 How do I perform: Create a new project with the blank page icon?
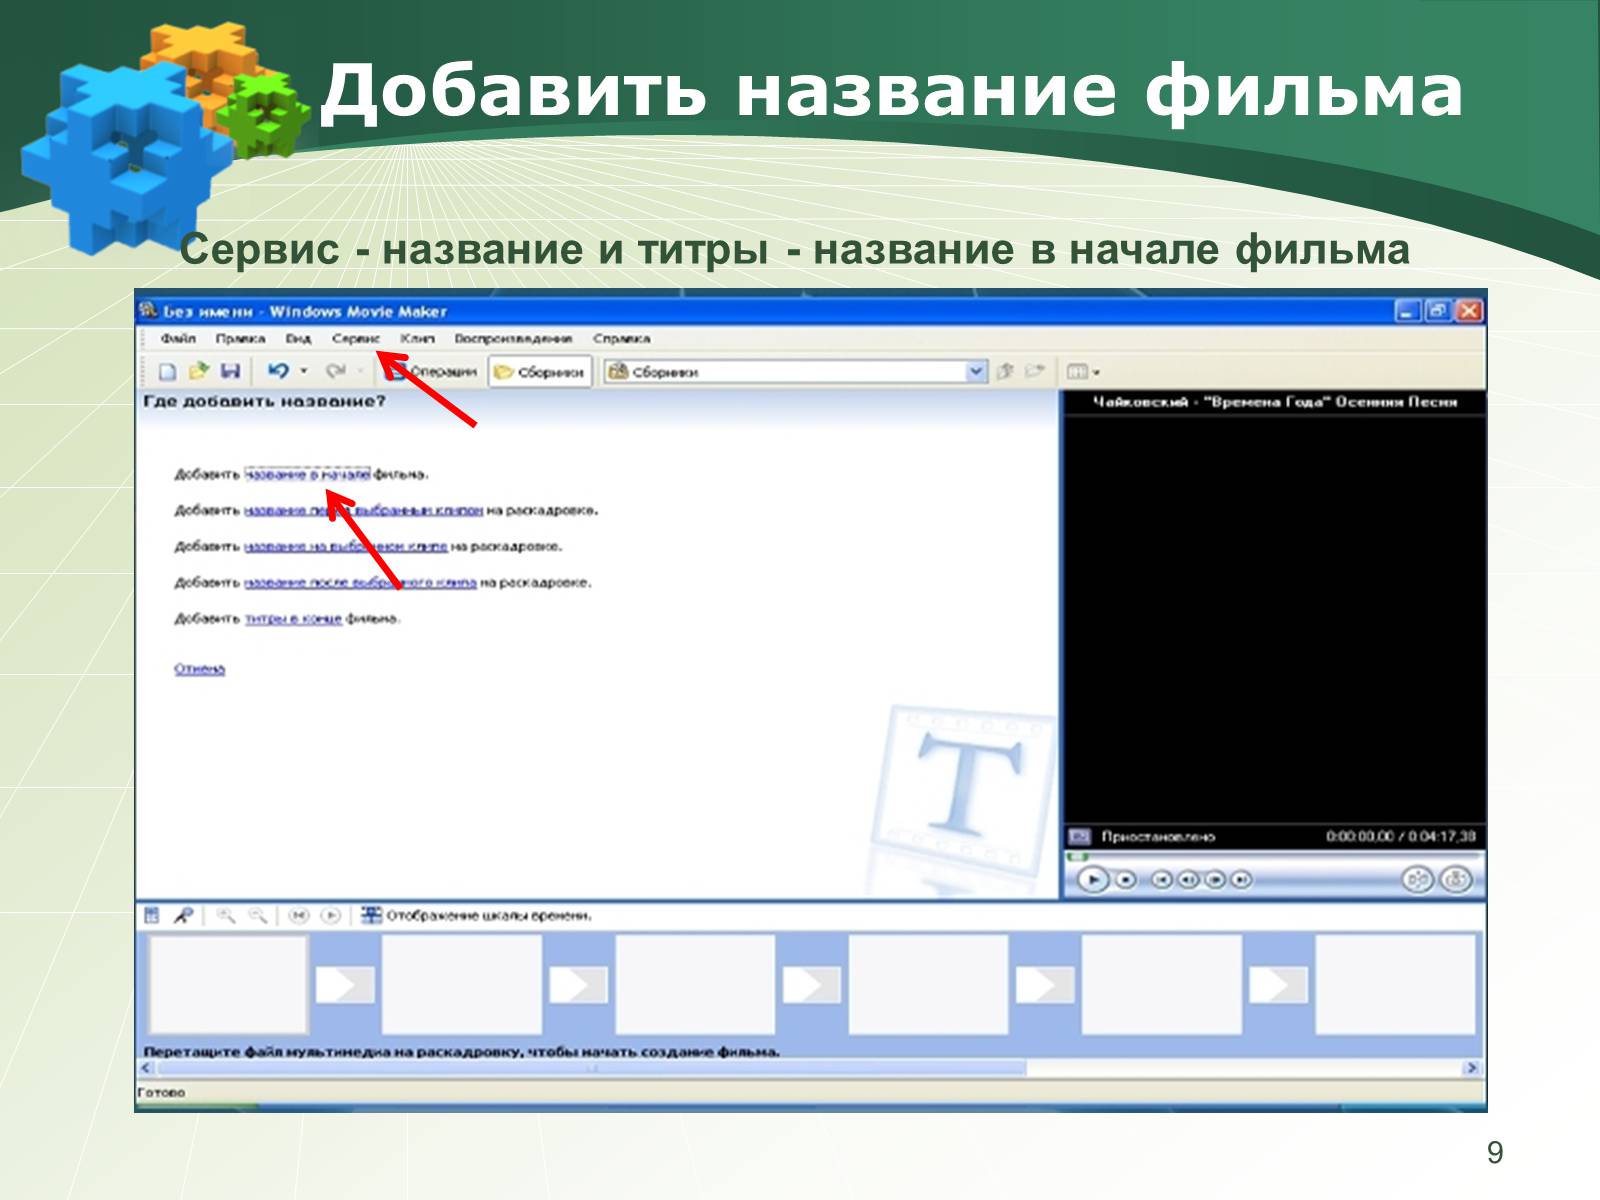pos(167,372)
